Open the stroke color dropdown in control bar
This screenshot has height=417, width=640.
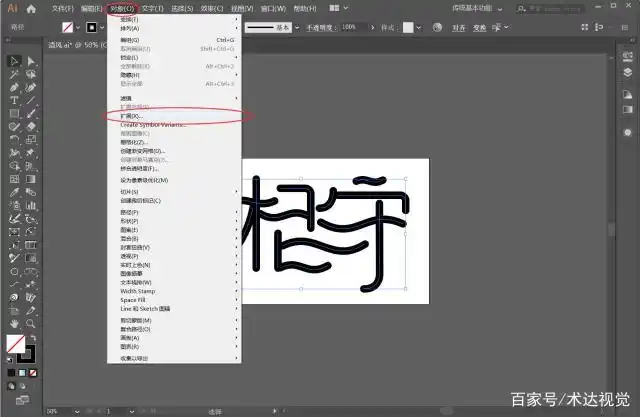pyautogui.click(x=102, y=28)
